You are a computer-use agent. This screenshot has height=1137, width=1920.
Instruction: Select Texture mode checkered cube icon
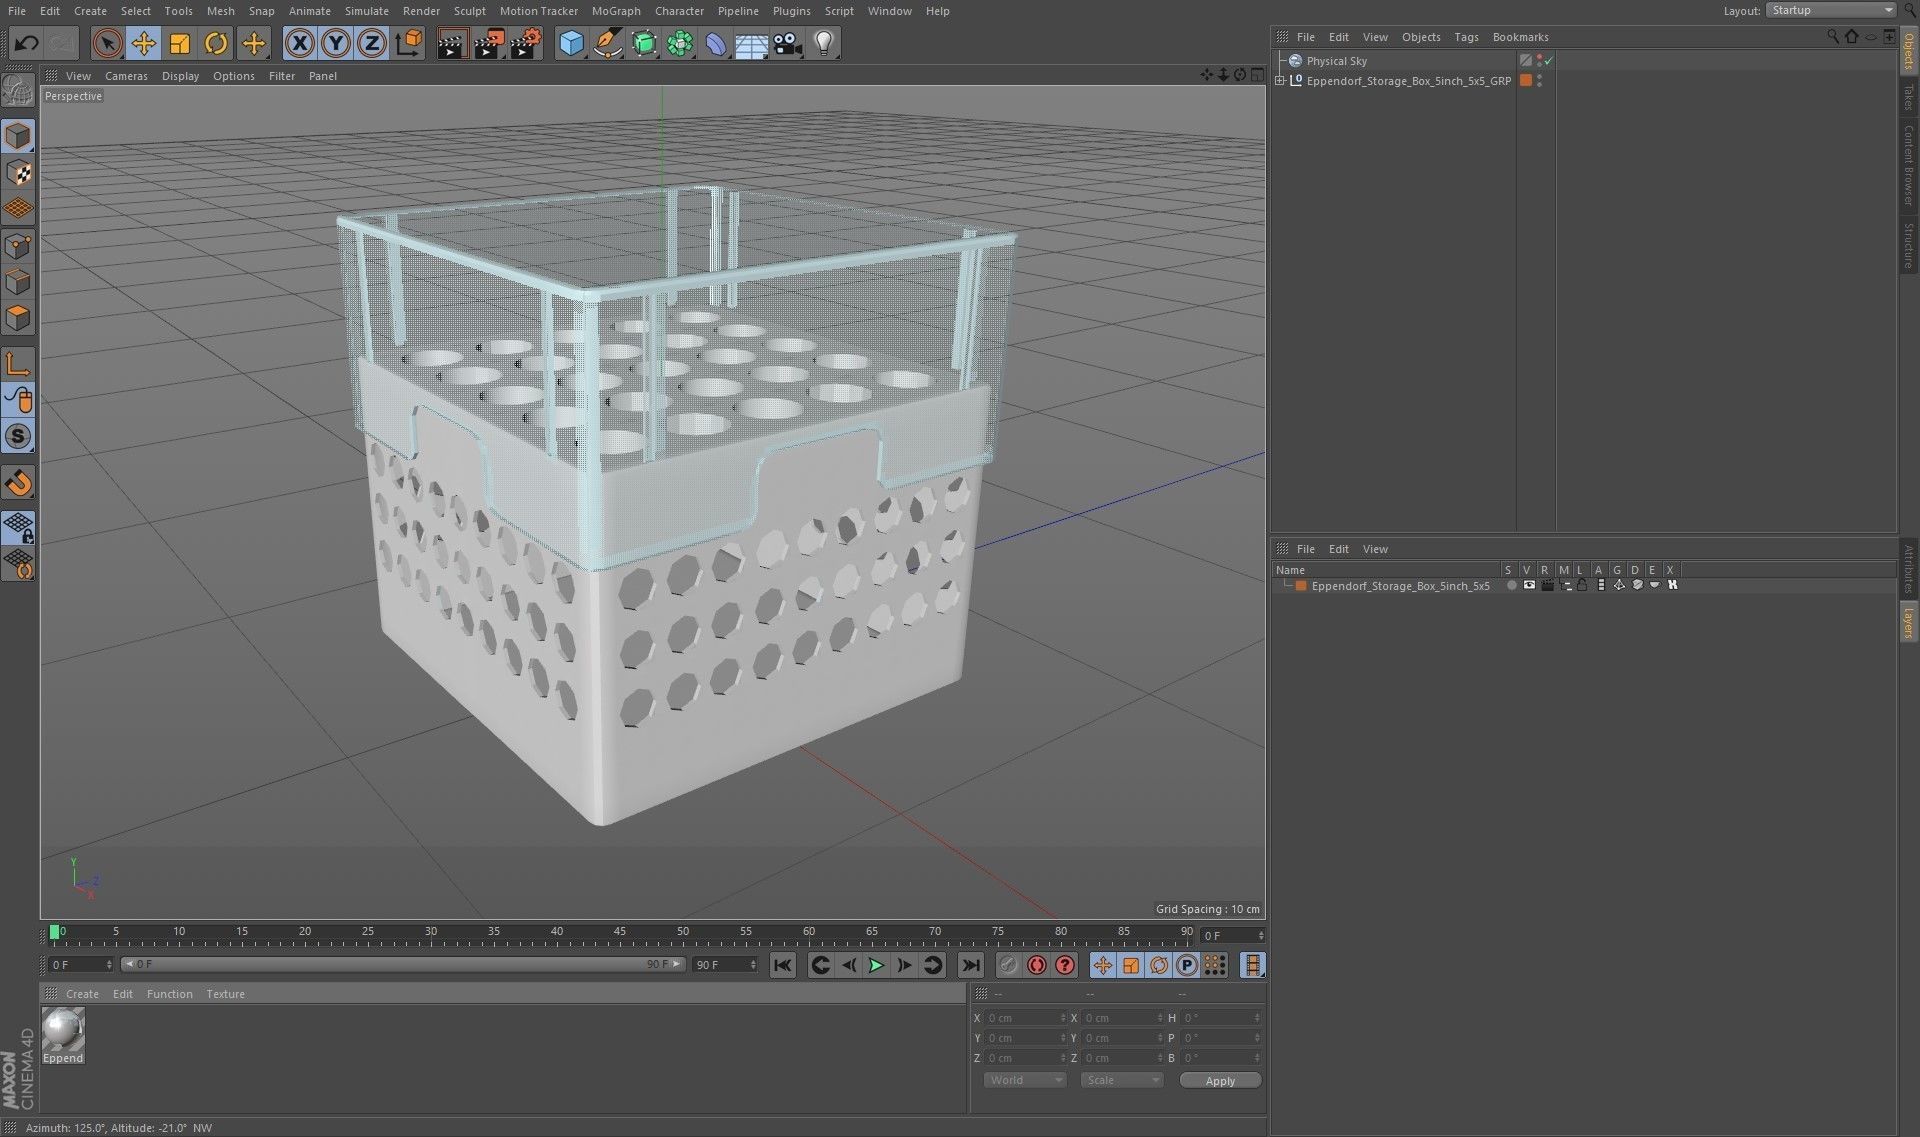pos(18,172)
